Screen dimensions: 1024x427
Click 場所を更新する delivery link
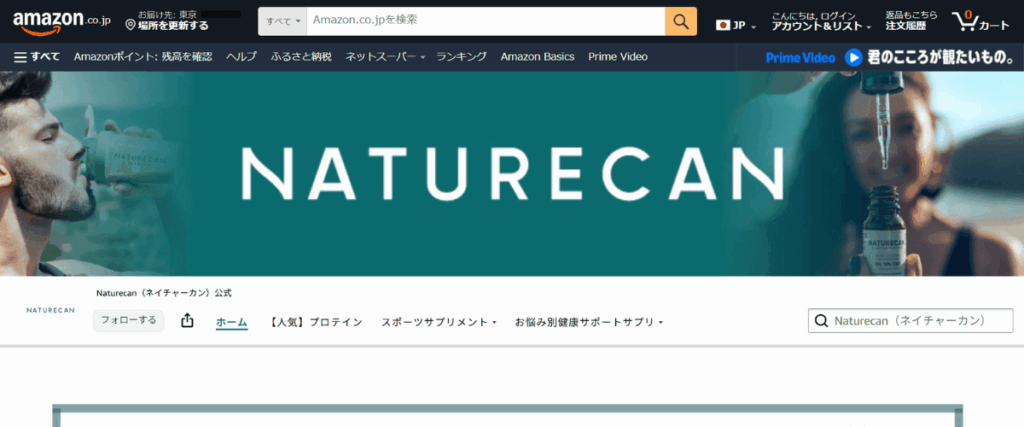coord(173,26)
